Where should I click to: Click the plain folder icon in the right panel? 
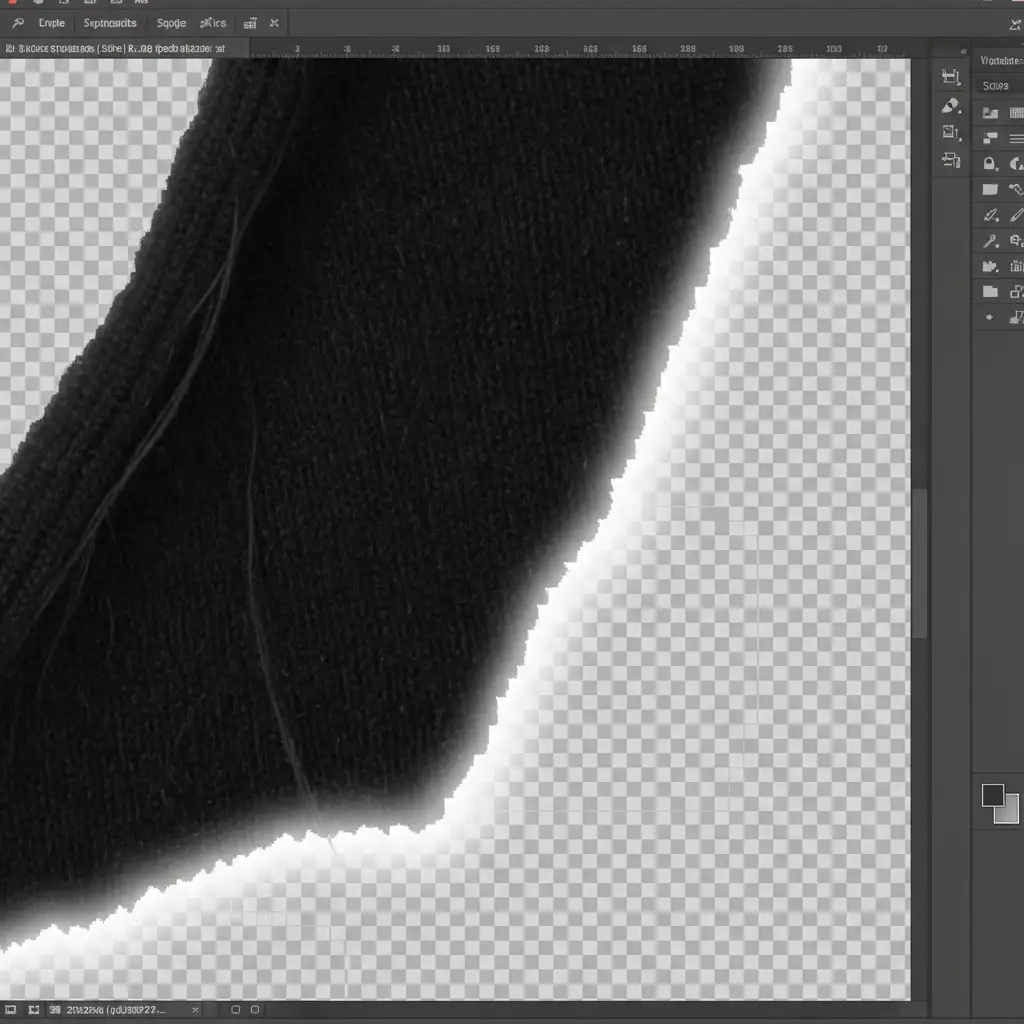pos(990,292)
